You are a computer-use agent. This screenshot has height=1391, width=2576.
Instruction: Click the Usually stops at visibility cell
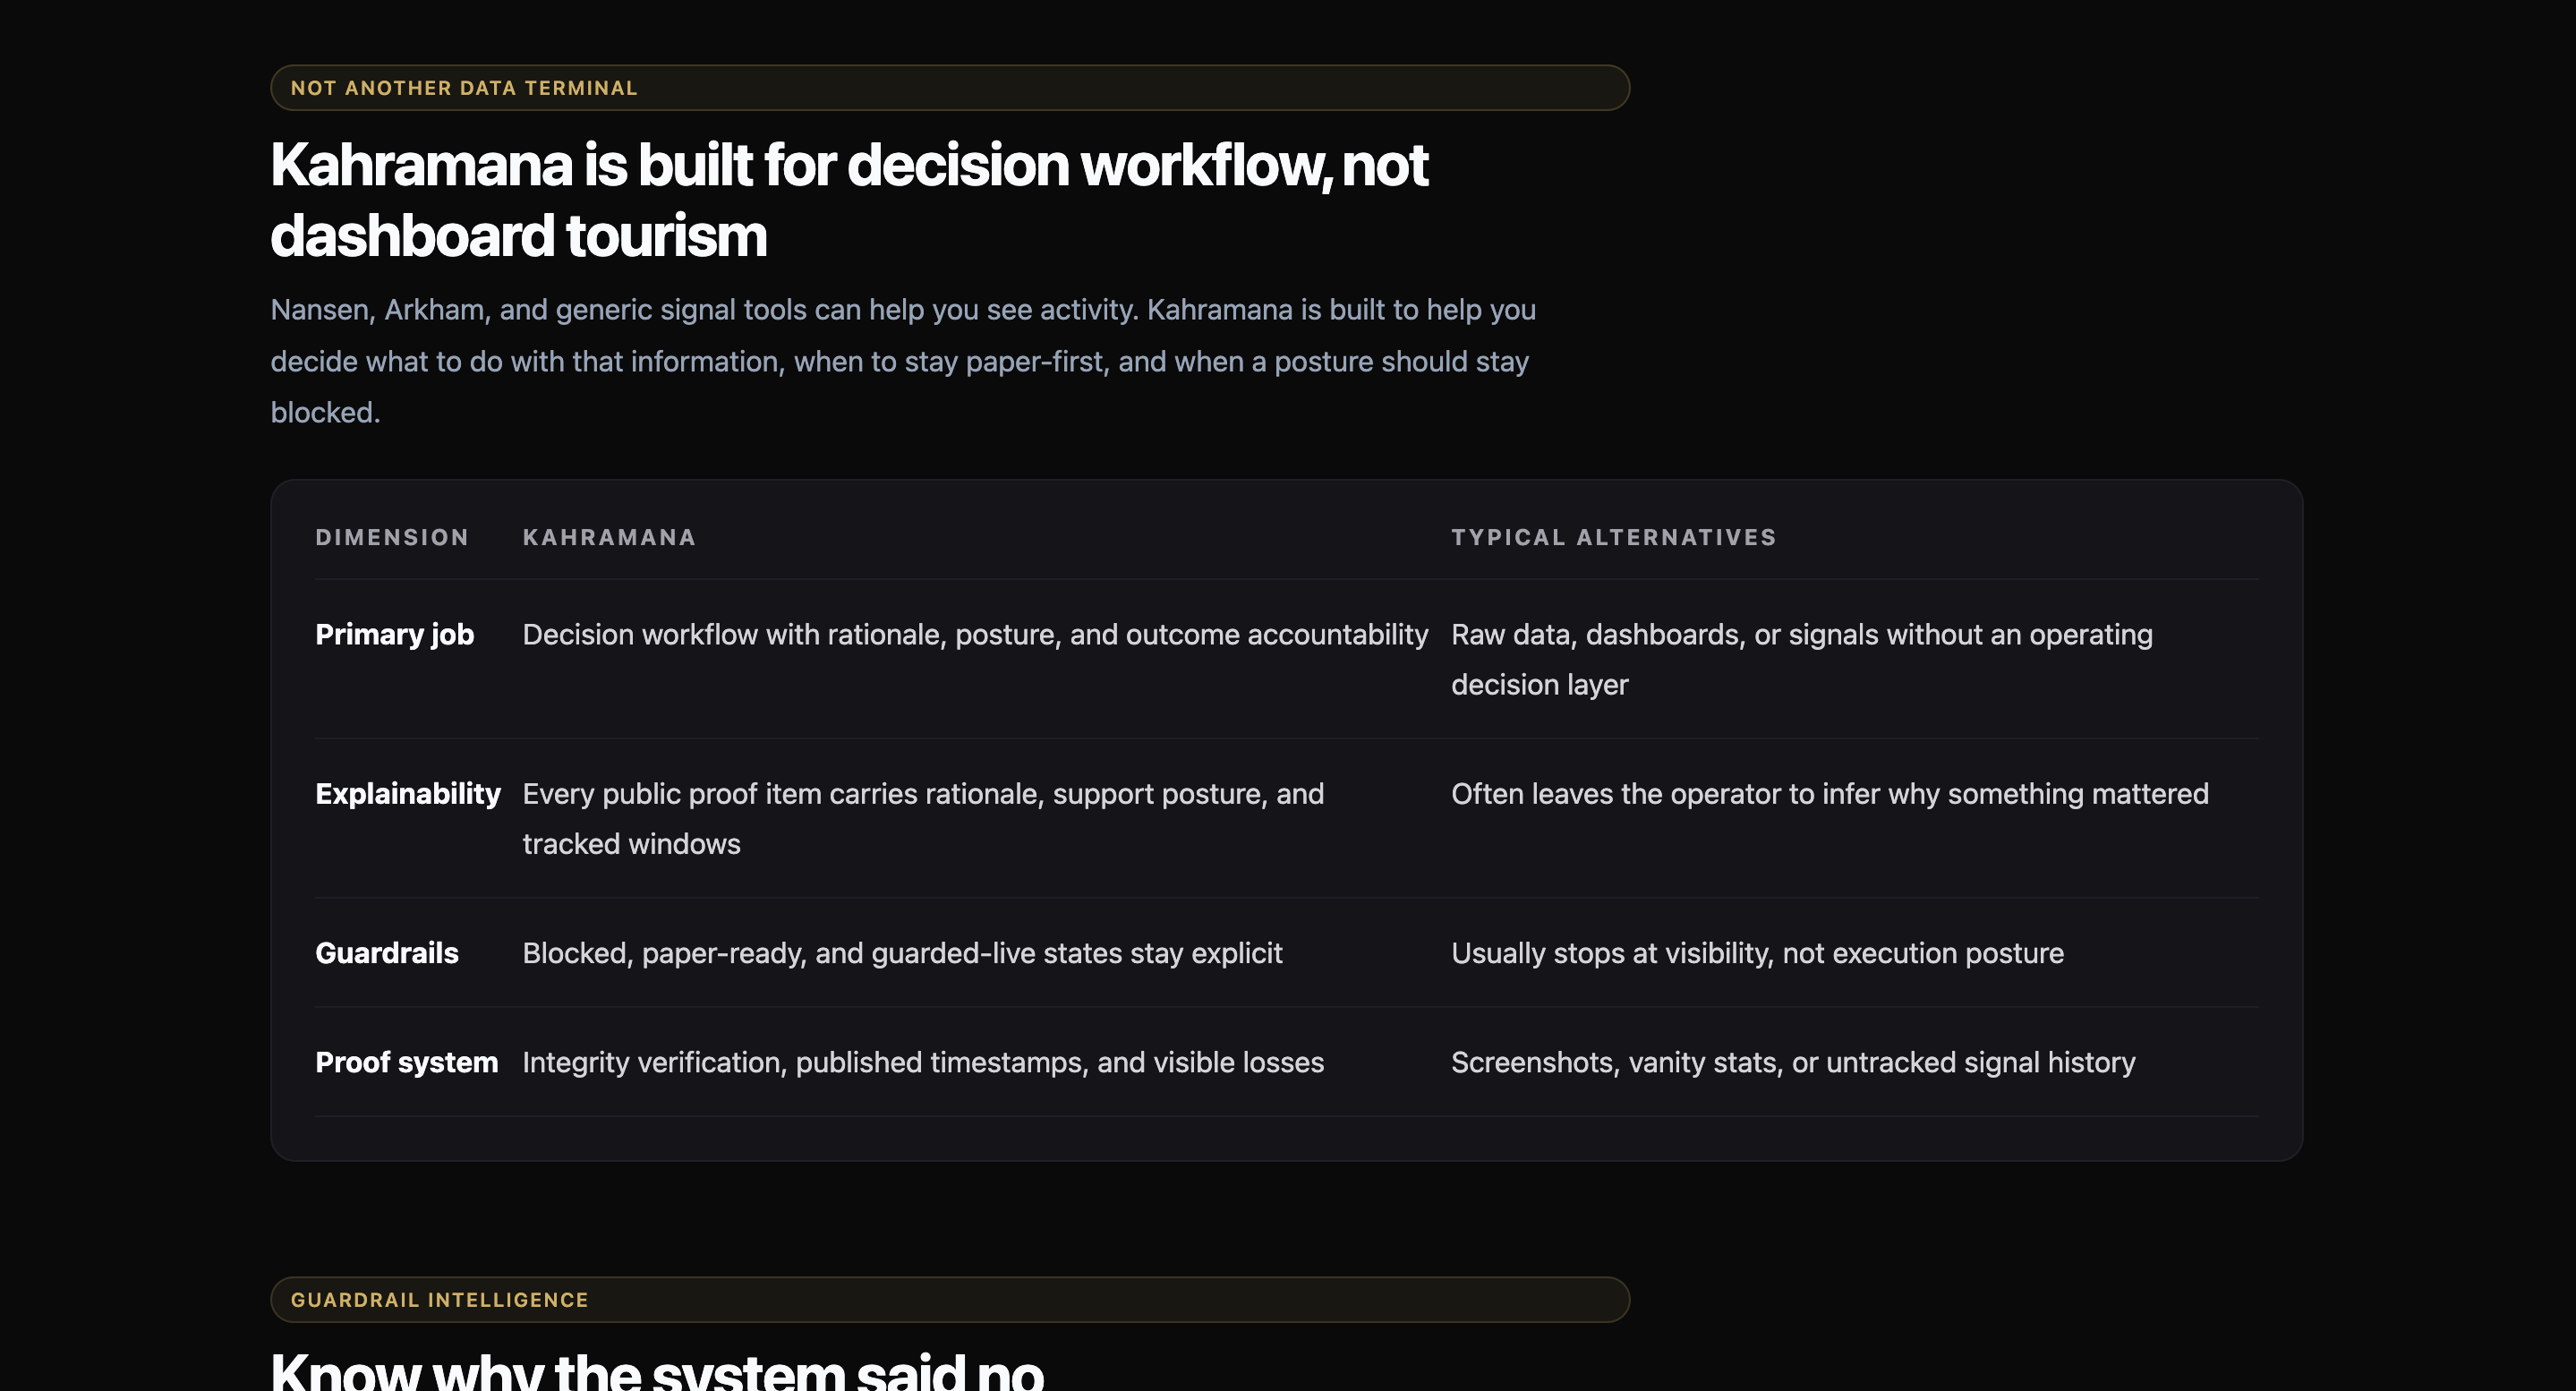(x=1756, y=953)
